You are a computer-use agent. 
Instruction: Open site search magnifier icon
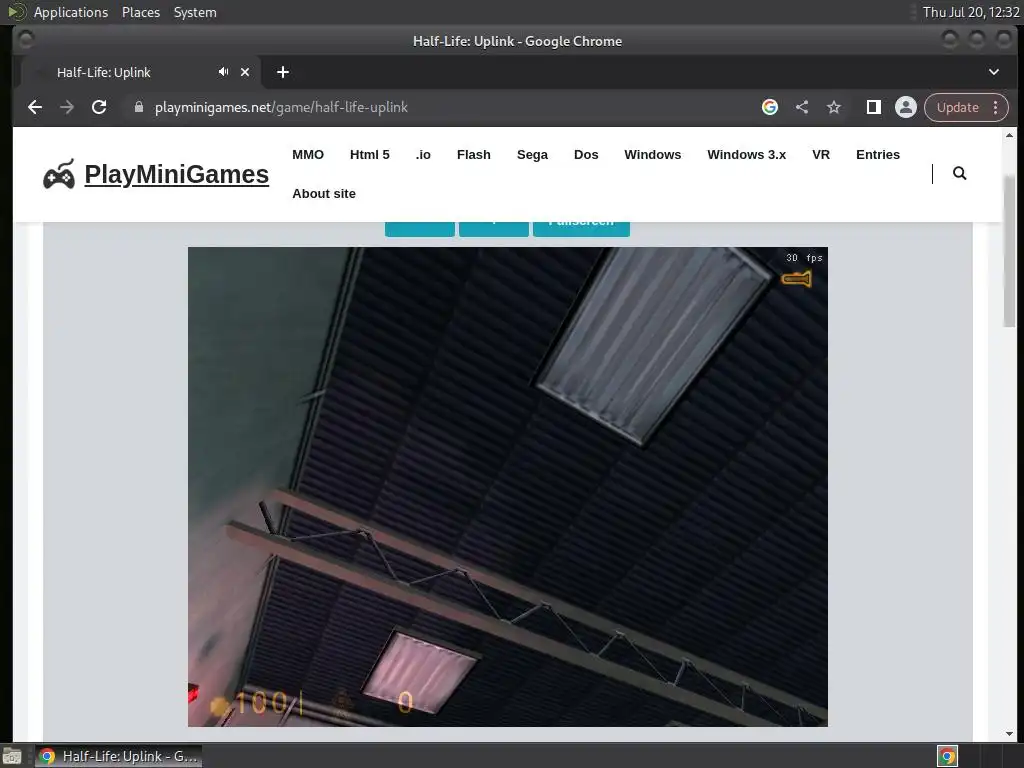coord(959,173)
